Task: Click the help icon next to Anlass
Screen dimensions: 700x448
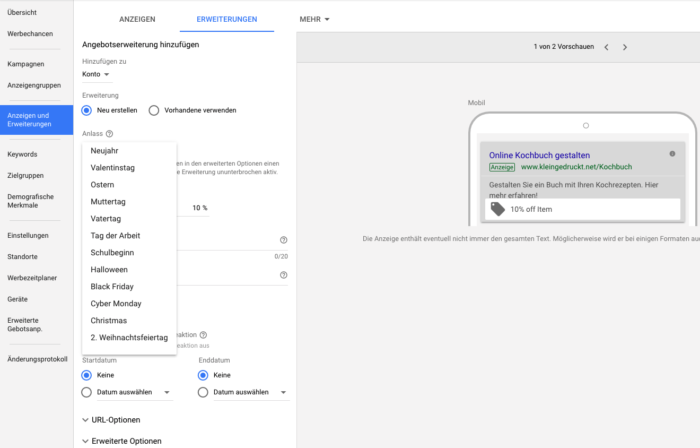Action: pyautogui.click(x=109, y=133)
